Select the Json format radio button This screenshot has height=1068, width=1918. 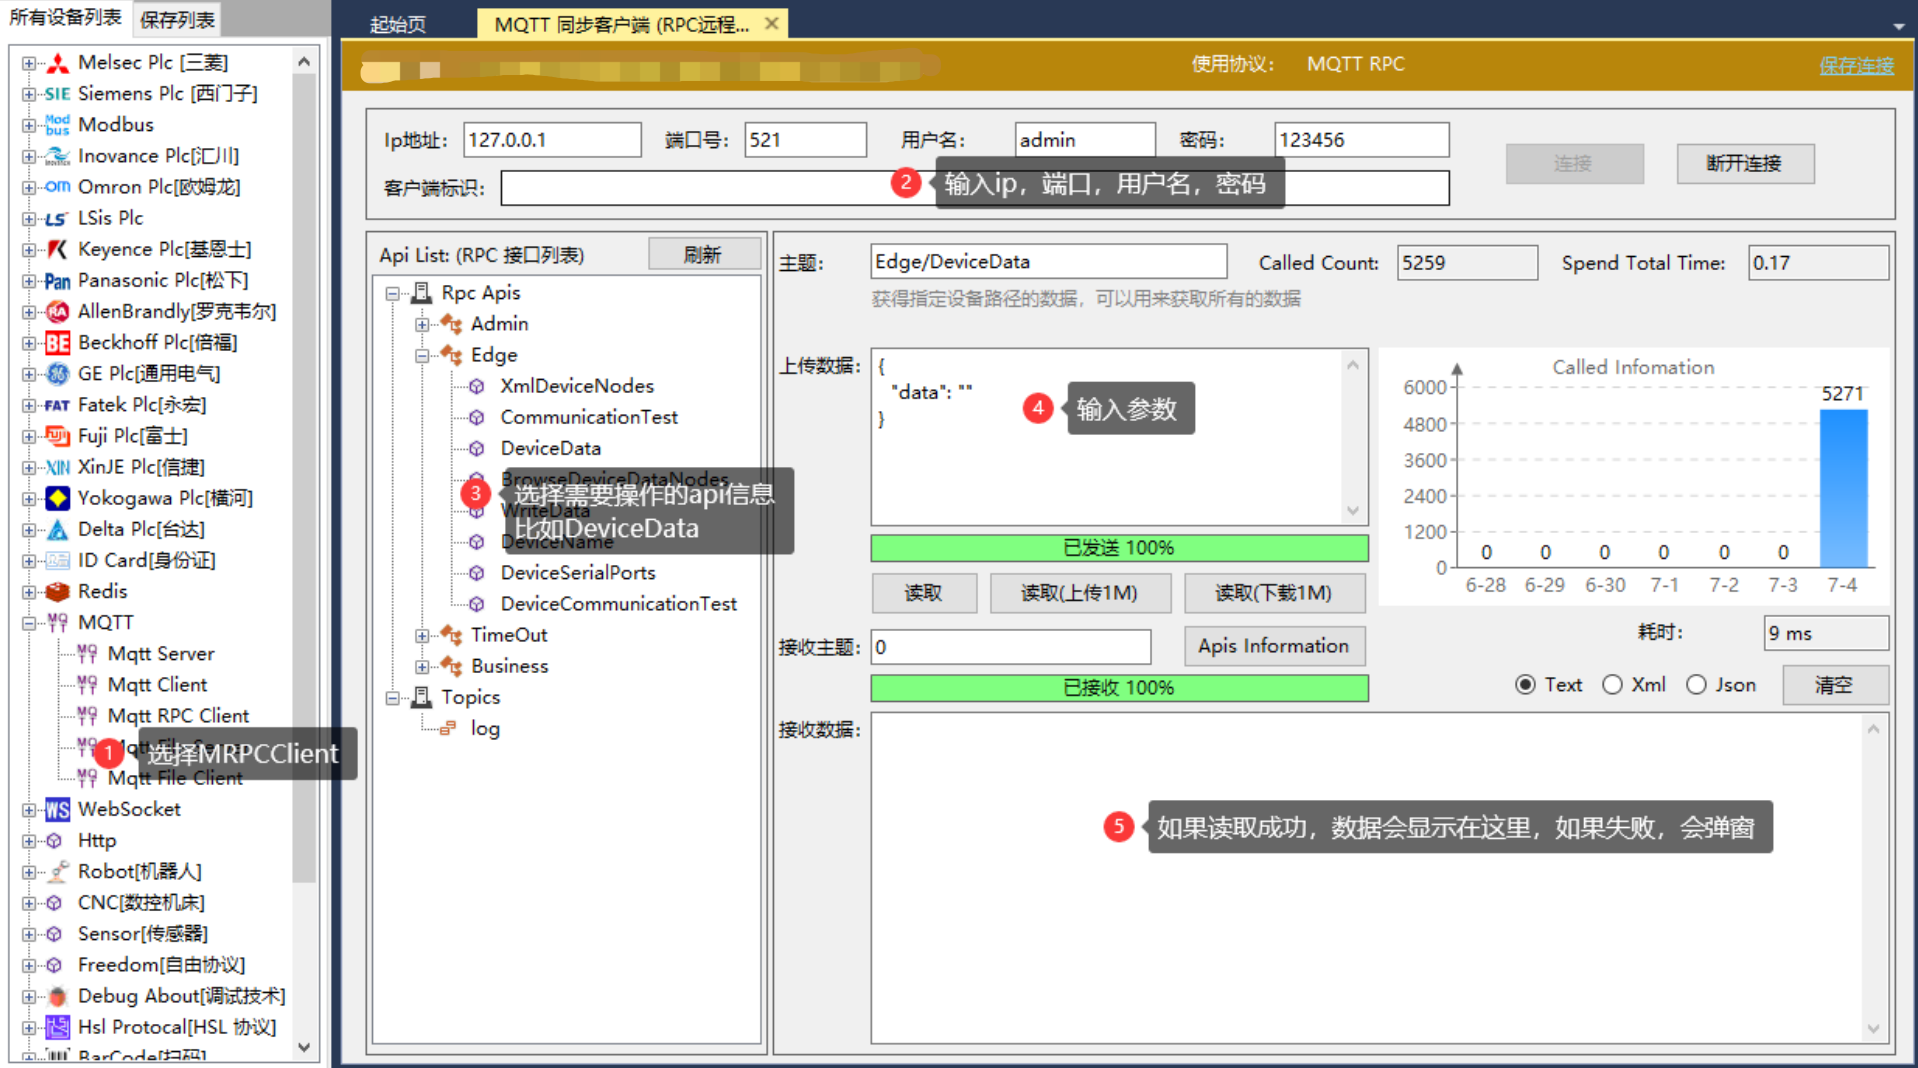pos(1696,685)
